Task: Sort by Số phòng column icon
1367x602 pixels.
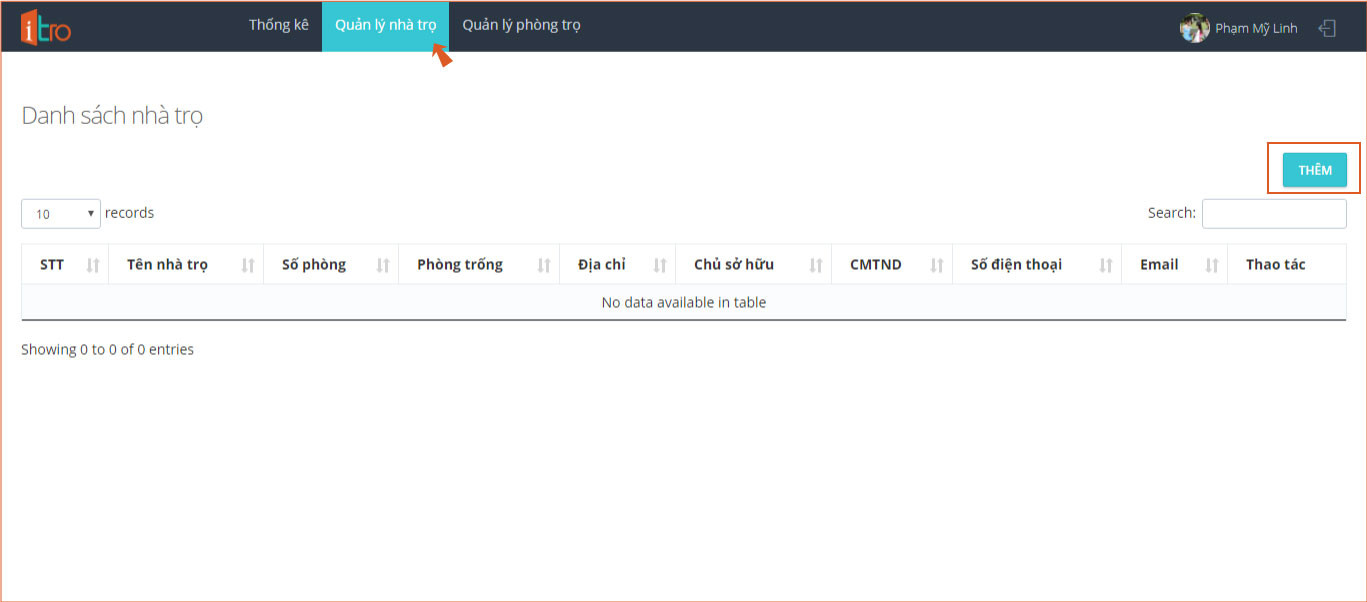Action: coord(383,265)
